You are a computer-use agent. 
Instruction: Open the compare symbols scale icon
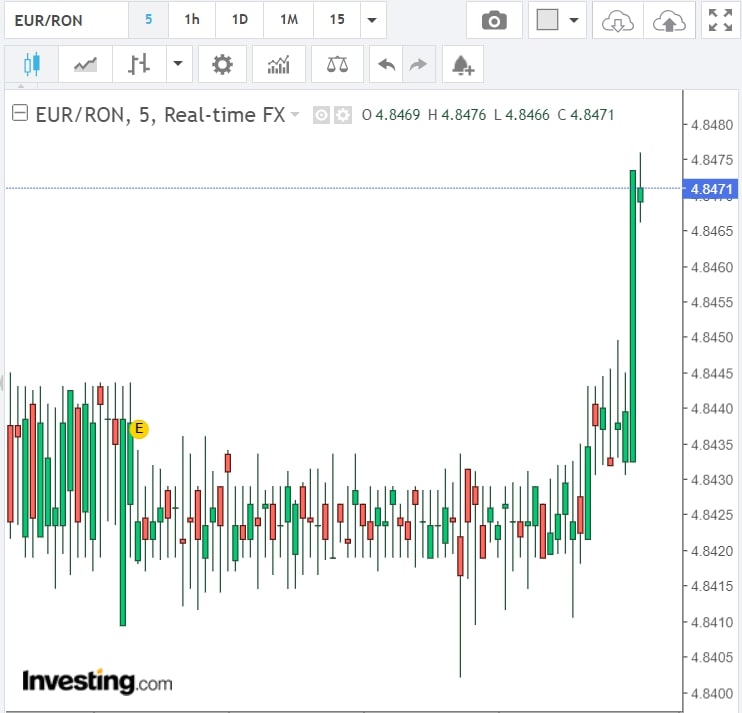(337, 65)
